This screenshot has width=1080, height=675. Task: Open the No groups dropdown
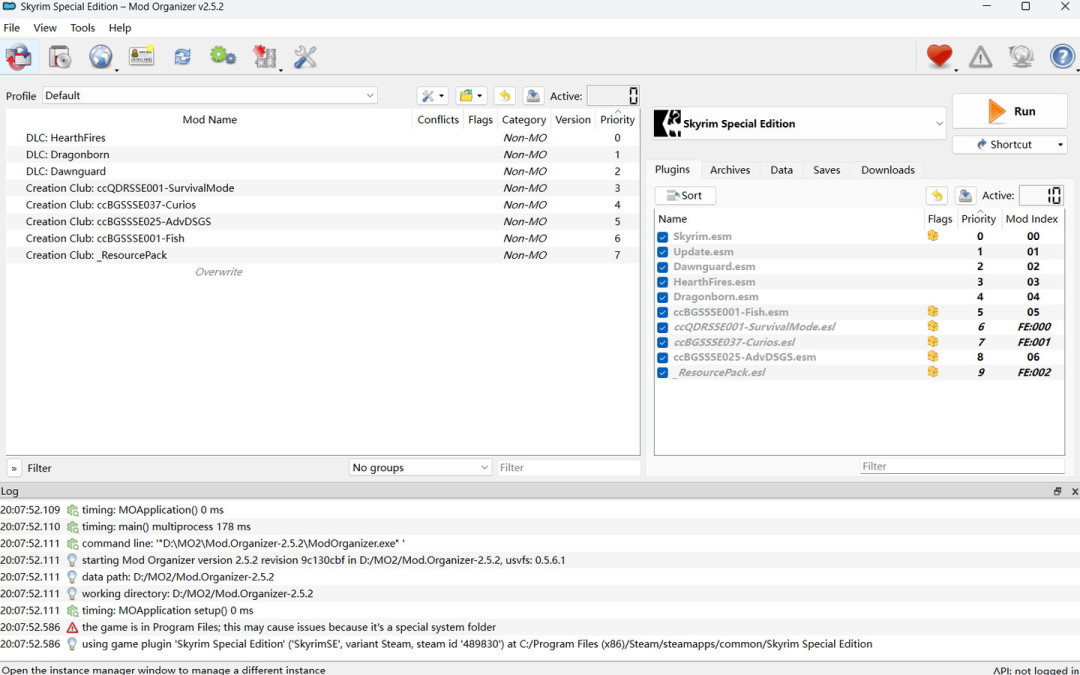pos(420,468)
